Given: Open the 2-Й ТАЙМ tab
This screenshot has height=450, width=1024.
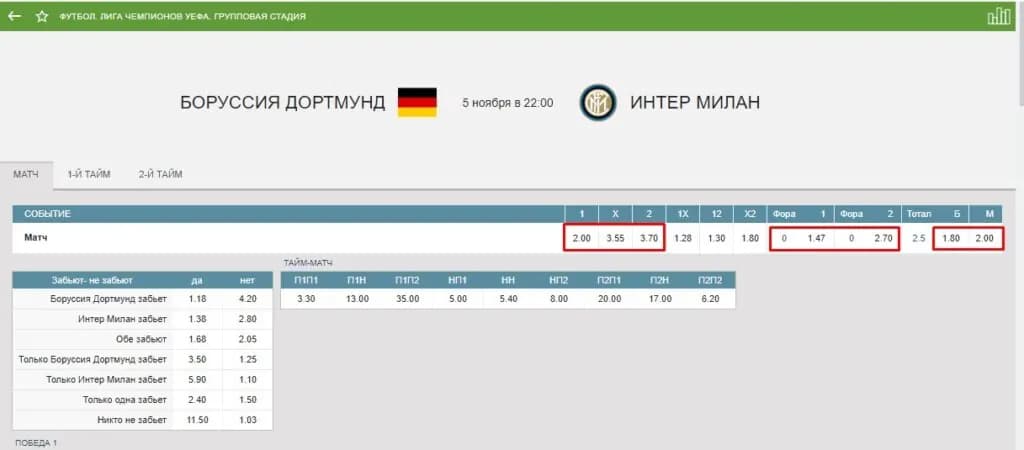Looking at the screenshot, I should (161, 174).
